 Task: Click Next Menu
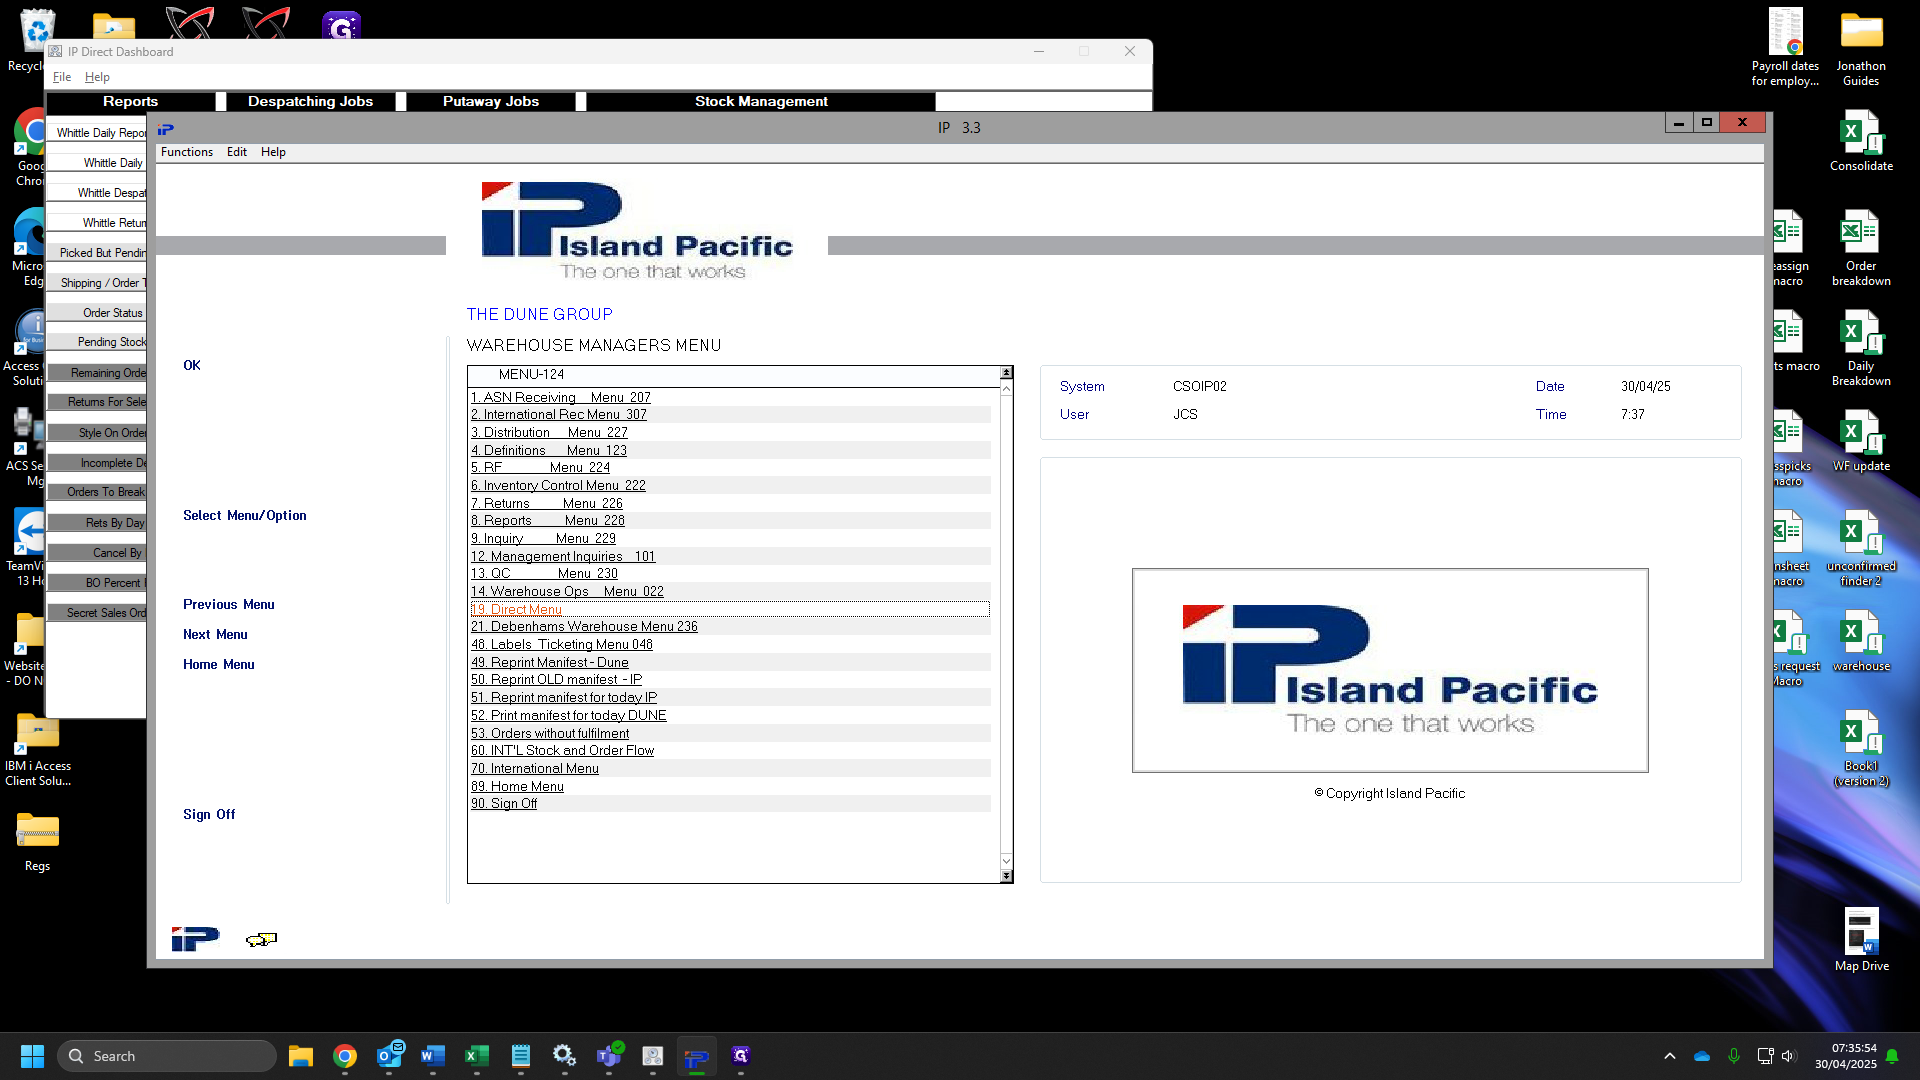(215, 634)
